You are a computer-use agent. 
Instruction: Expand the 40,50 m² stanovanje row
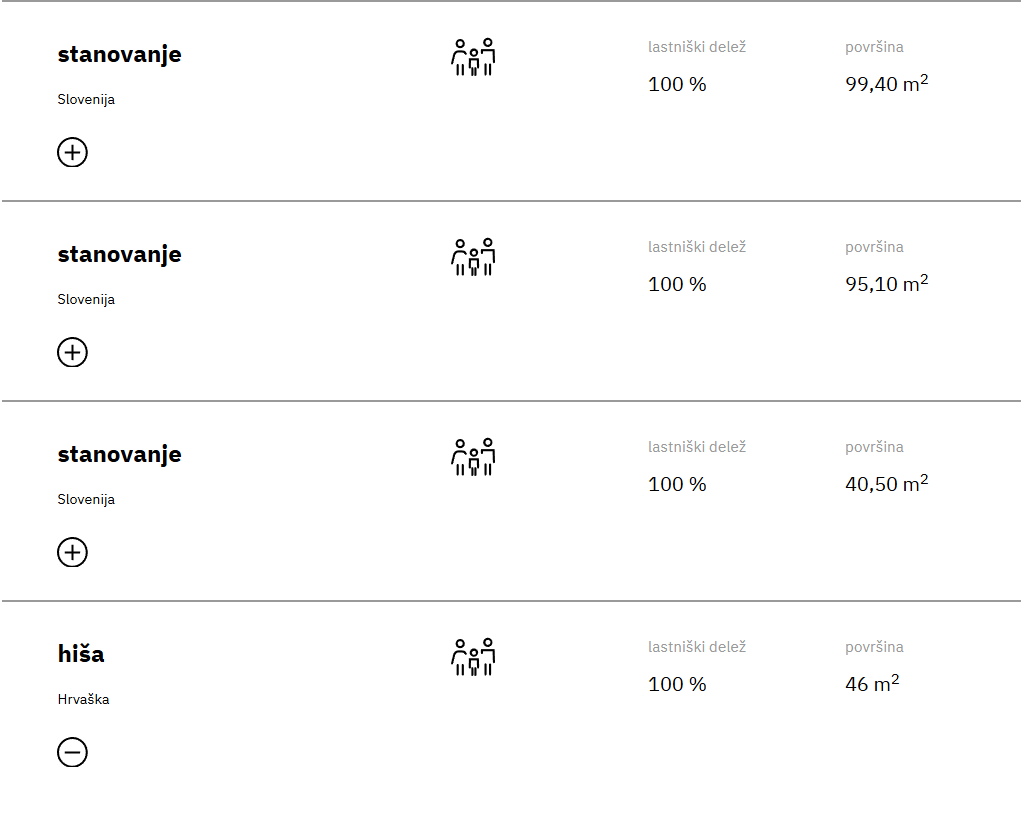pos(72,552)
